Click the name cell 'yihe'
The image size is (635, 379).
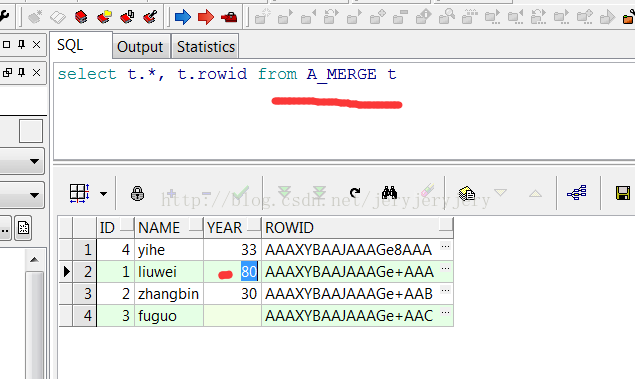coord(169,250)
